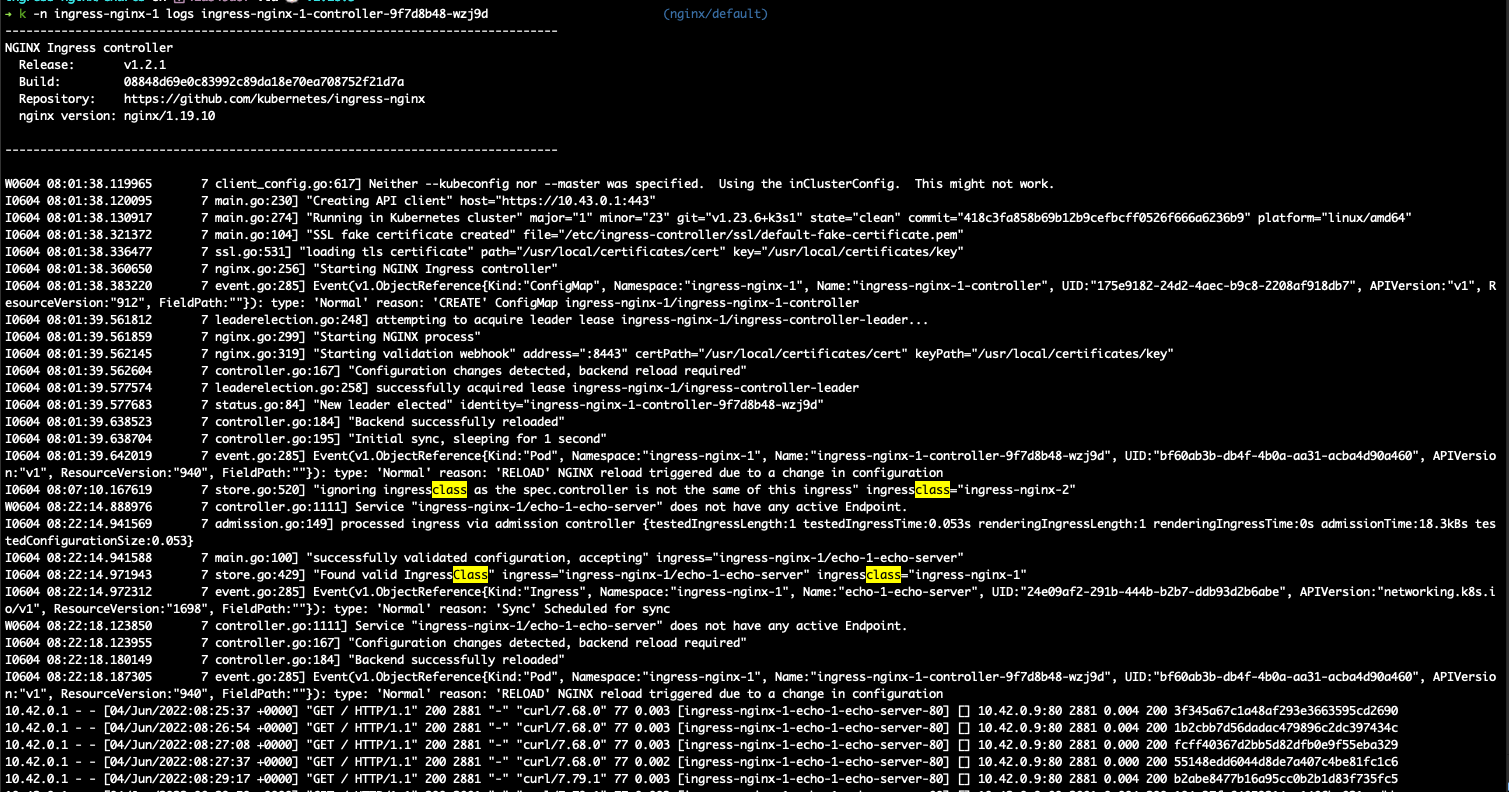The image size is (1509, 792).
Task: Click 'Initial sync, sleeping for 1 second'
Action: pos(477,439)
